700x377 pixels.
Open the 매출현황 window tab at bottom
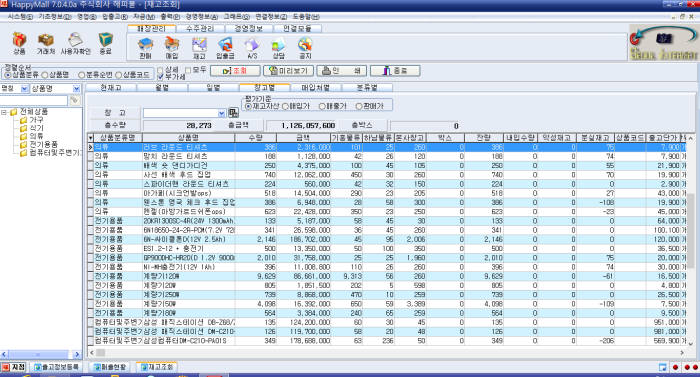(x=110, y=367)
